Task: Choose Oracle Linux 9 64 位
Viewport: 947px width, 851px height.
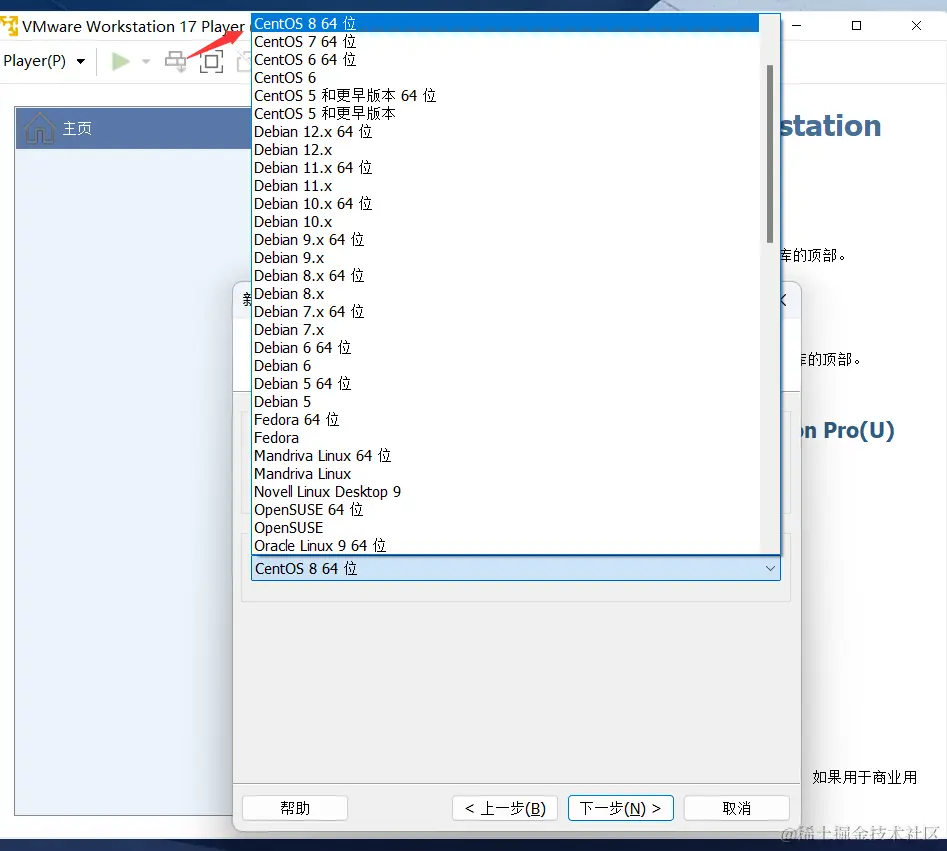Action: pyautogui.click(x=505, y=545)
